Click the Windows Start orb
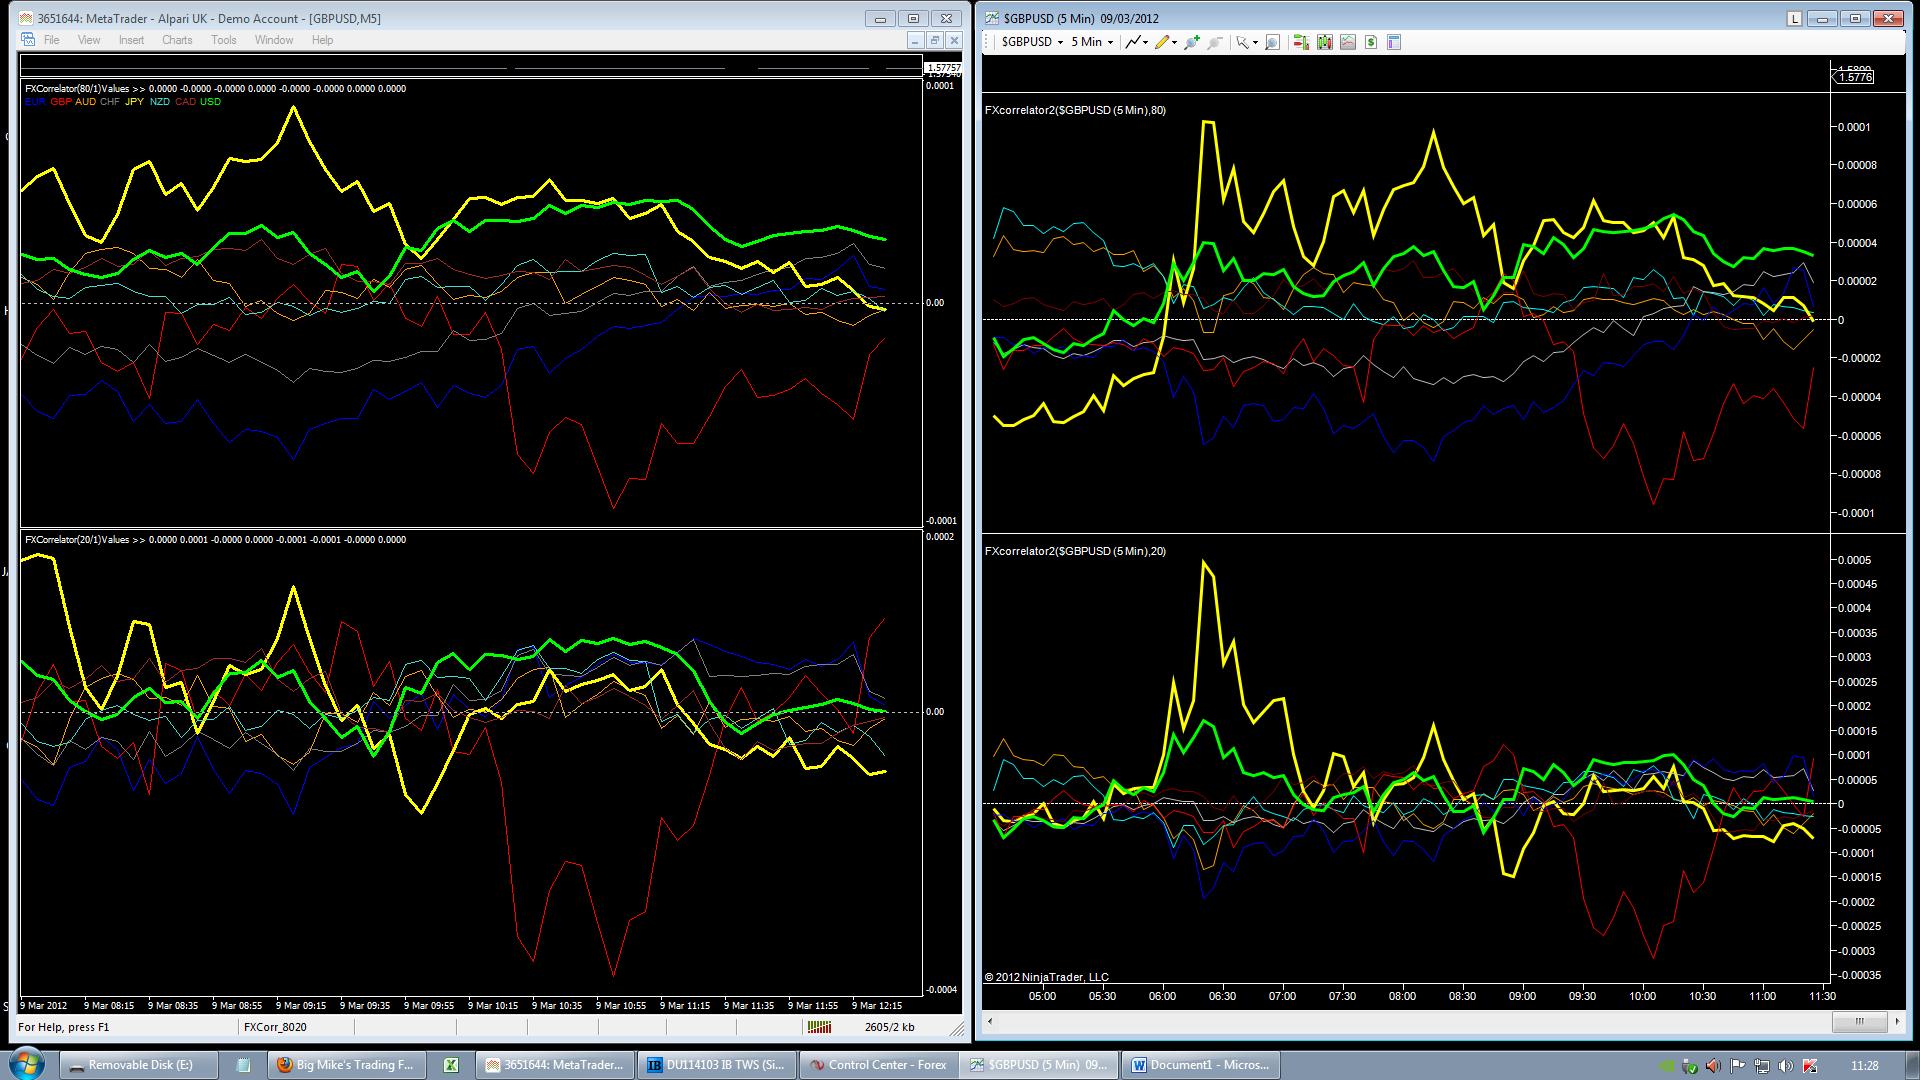Screen dimensions: 1920x1080 (x=26, y=1064)
